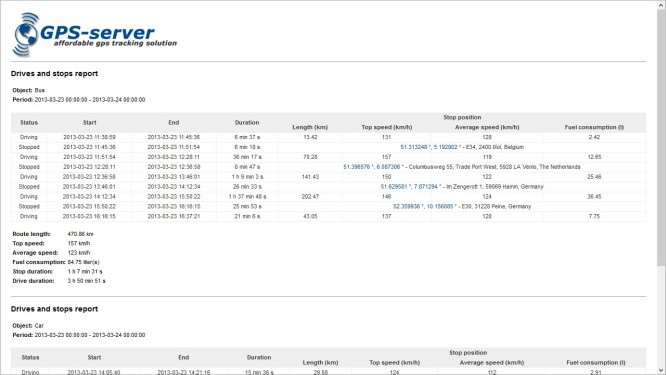Select the top speed value 131
666x375 pixels.
click(x=387, y=137)
